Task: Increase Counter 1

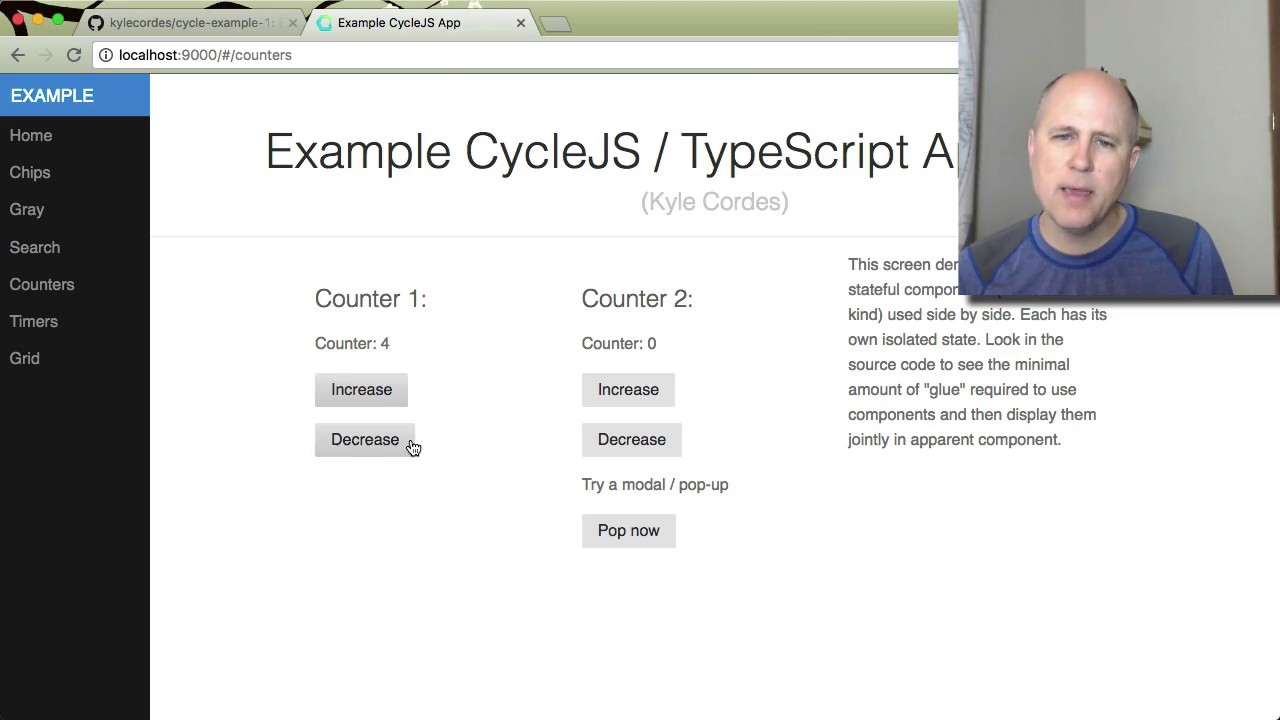Action: 361,390
